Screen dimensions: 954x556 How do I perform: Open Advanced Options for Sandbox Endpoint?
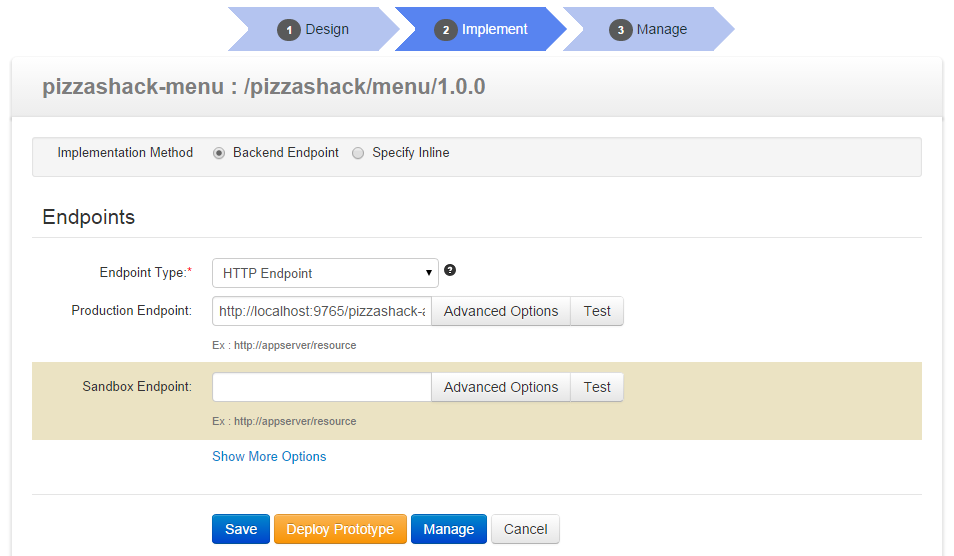click(501, 387)
